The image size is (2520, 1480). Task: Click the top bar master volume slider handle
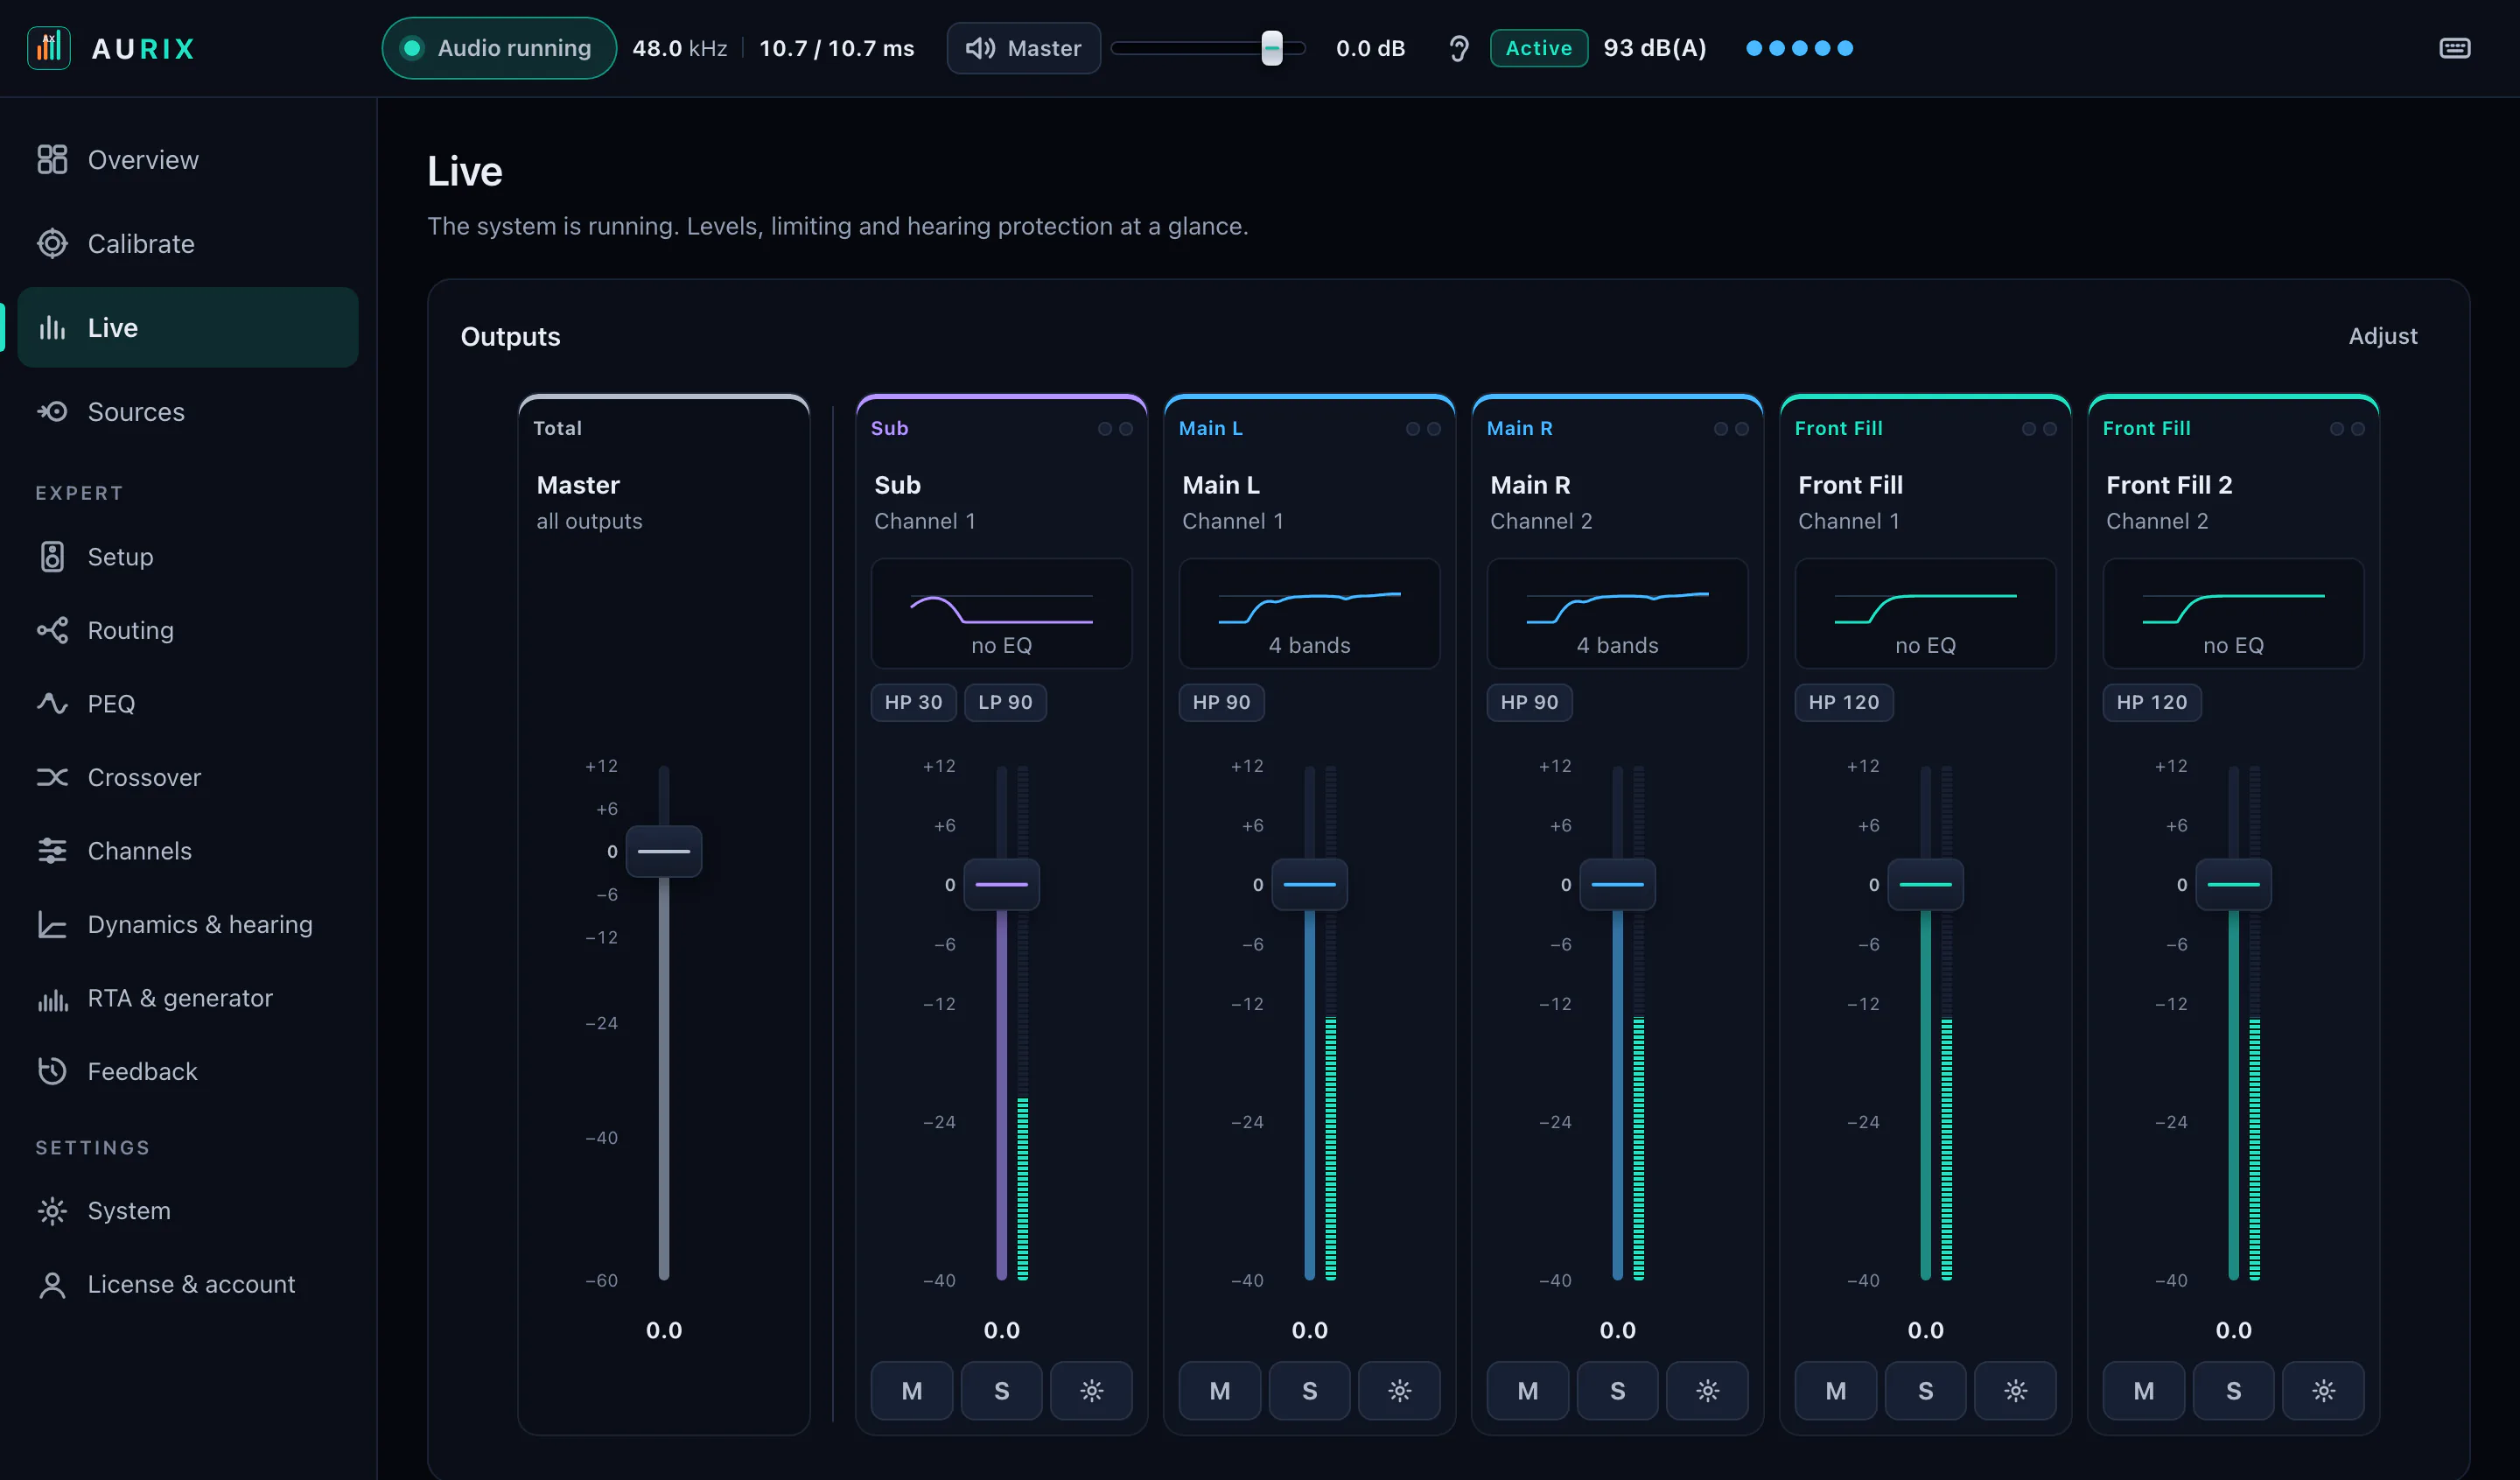[1271, 48]
